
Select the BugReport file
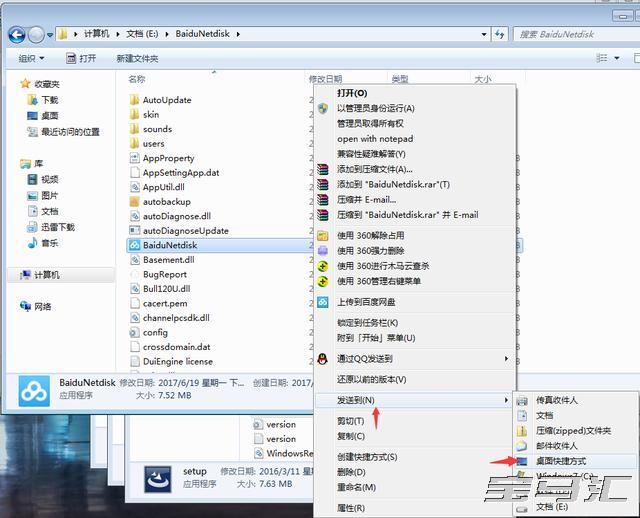(x=164, y=274)
